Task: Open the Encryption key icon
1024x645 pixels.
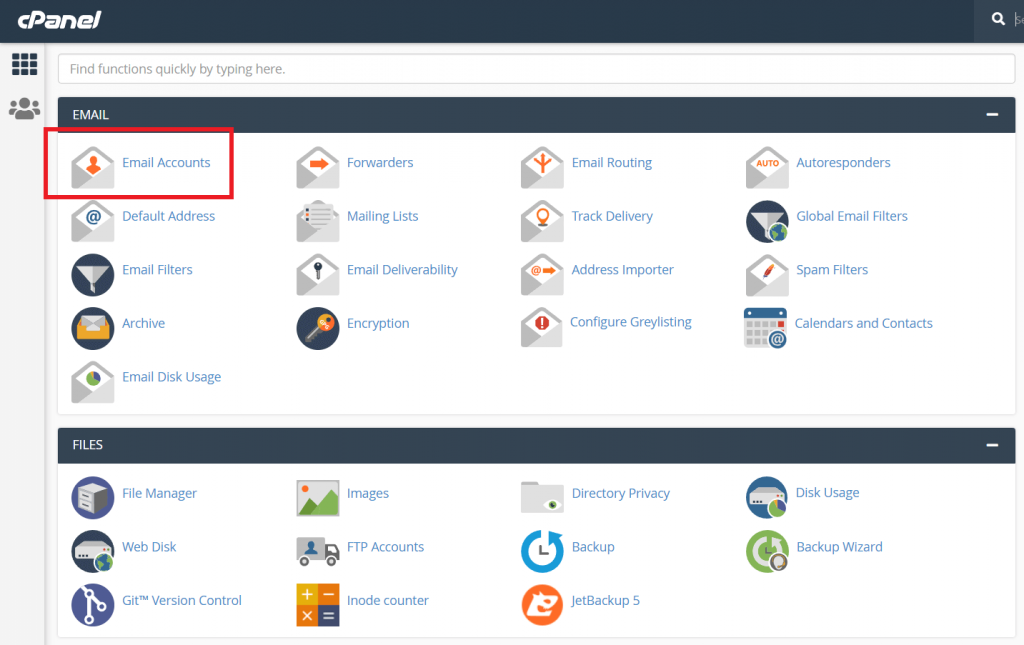Action: (x=318, y=328)
